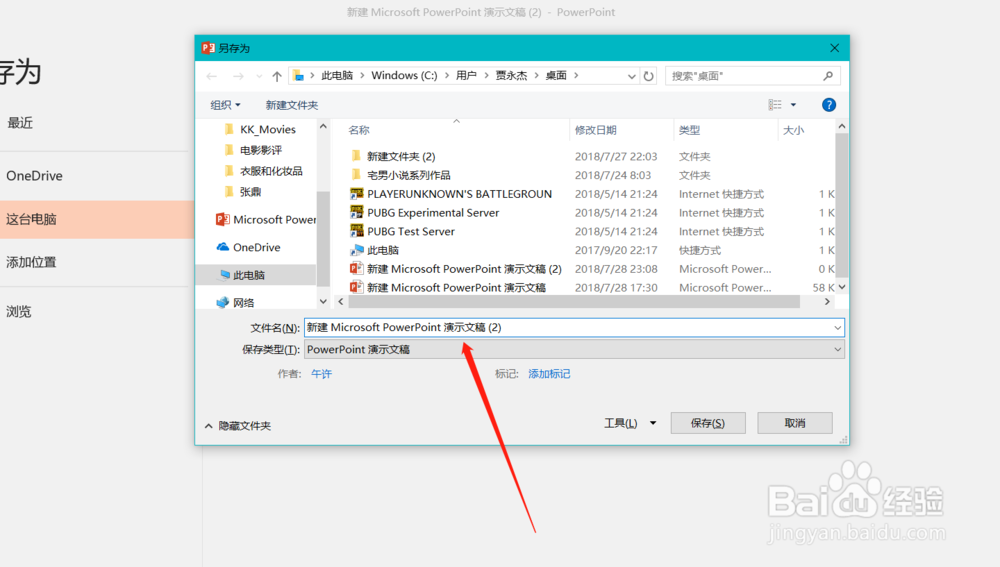Screen dimensions: 1000x567
Task: Change view layout icon
Action: point(775,105)
